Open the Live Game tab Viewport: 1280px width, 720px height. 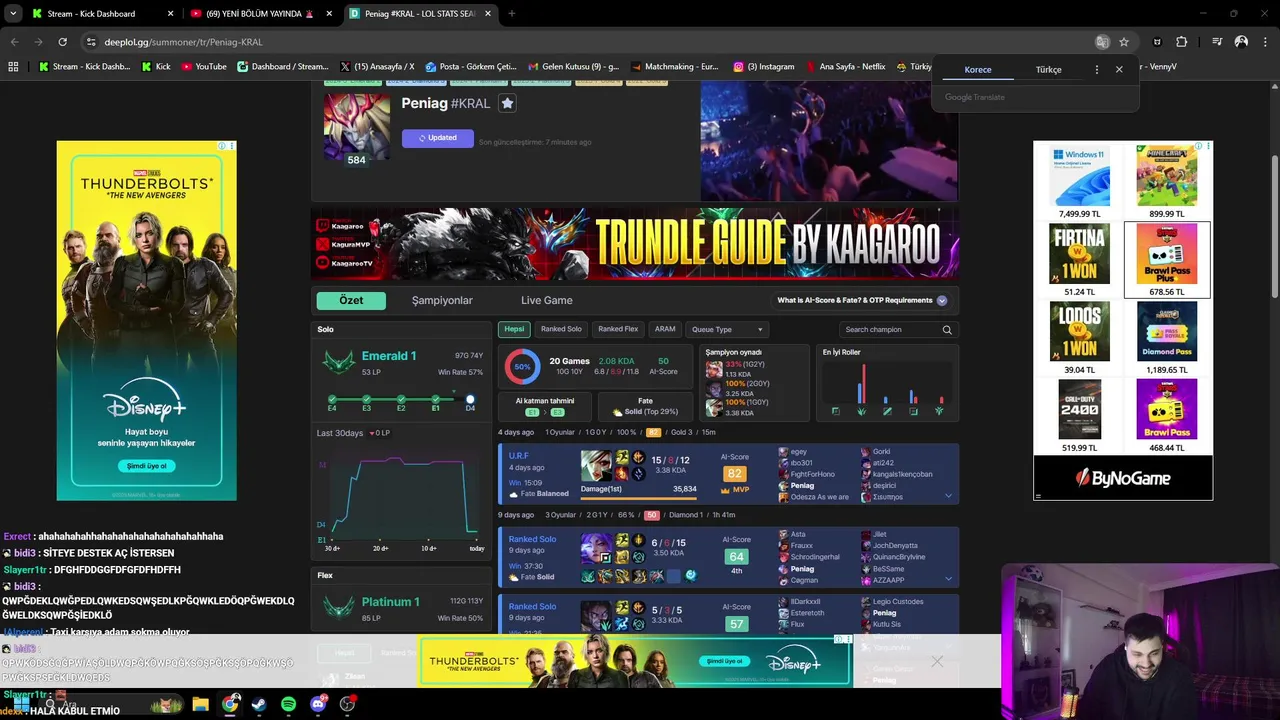[x=546, y=300]
